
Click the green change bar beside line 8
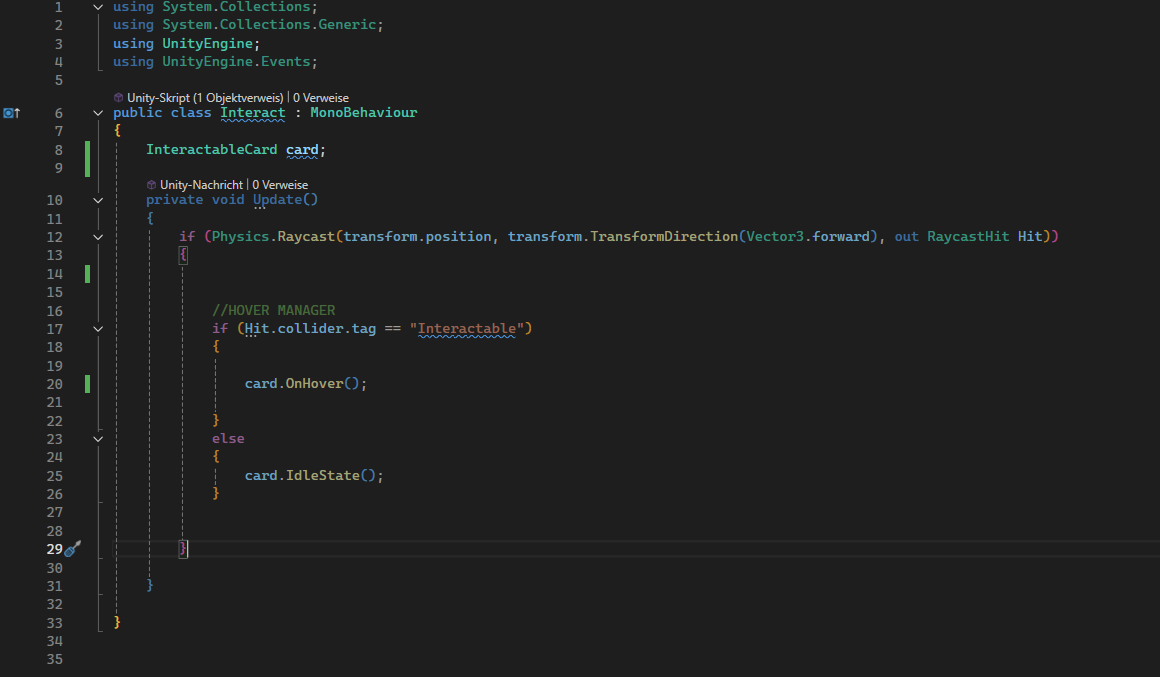(87, 148)
